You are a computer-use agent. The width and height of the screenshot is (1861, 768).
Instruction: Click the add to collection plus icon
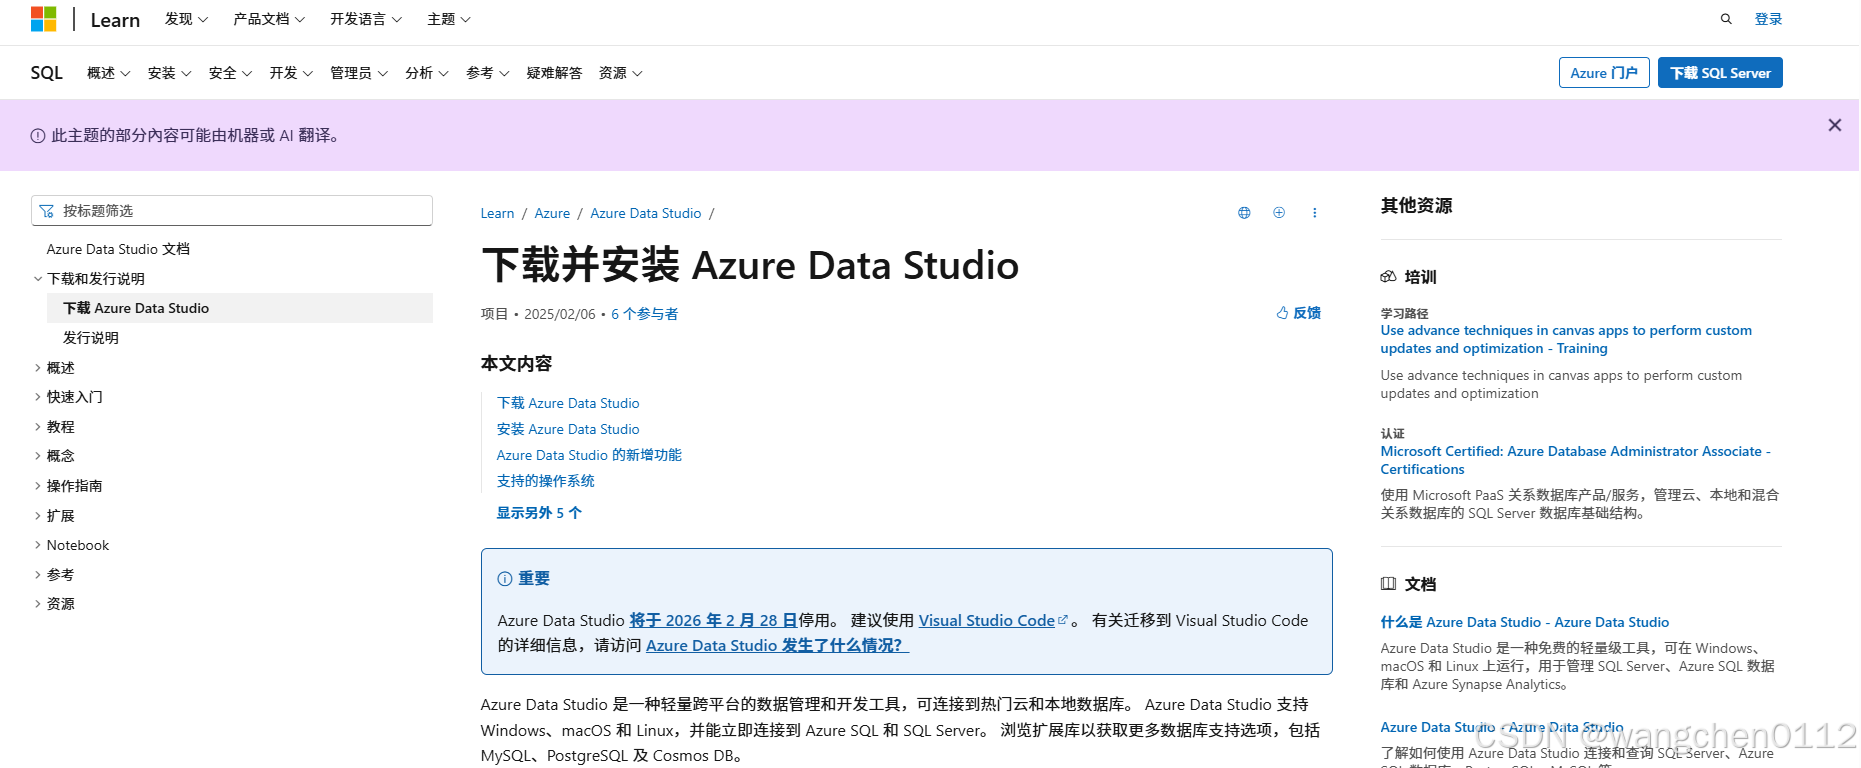(x=1279, y=213)
